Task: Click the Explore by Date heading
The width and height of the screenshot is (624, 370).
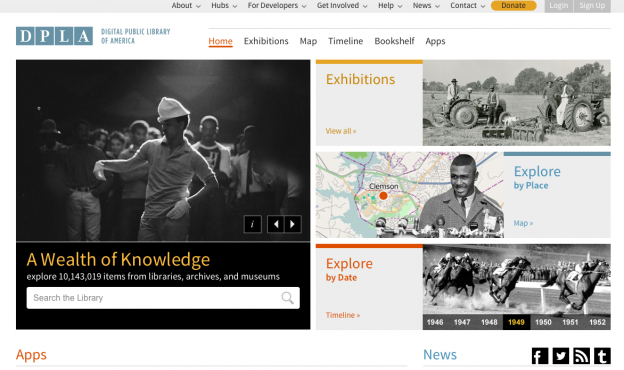Action: click(x=349, y=269)
